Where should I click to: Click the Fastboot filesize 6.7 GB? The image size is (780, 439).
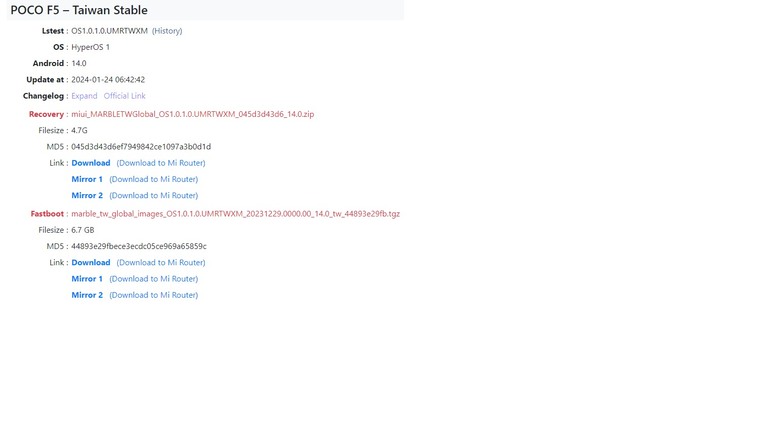click(x=83, y=230)
